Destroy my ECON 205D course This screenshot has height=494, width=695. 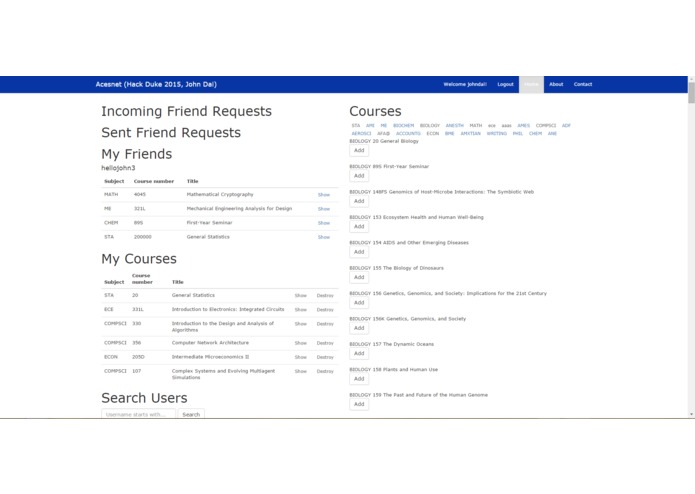325,357
